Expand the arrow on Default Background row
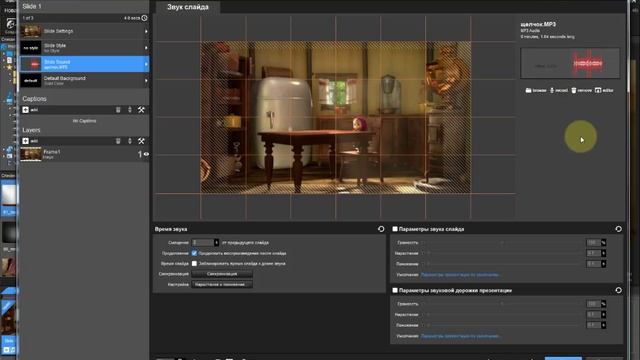The image size is (640, 360). tap(146, 81)
